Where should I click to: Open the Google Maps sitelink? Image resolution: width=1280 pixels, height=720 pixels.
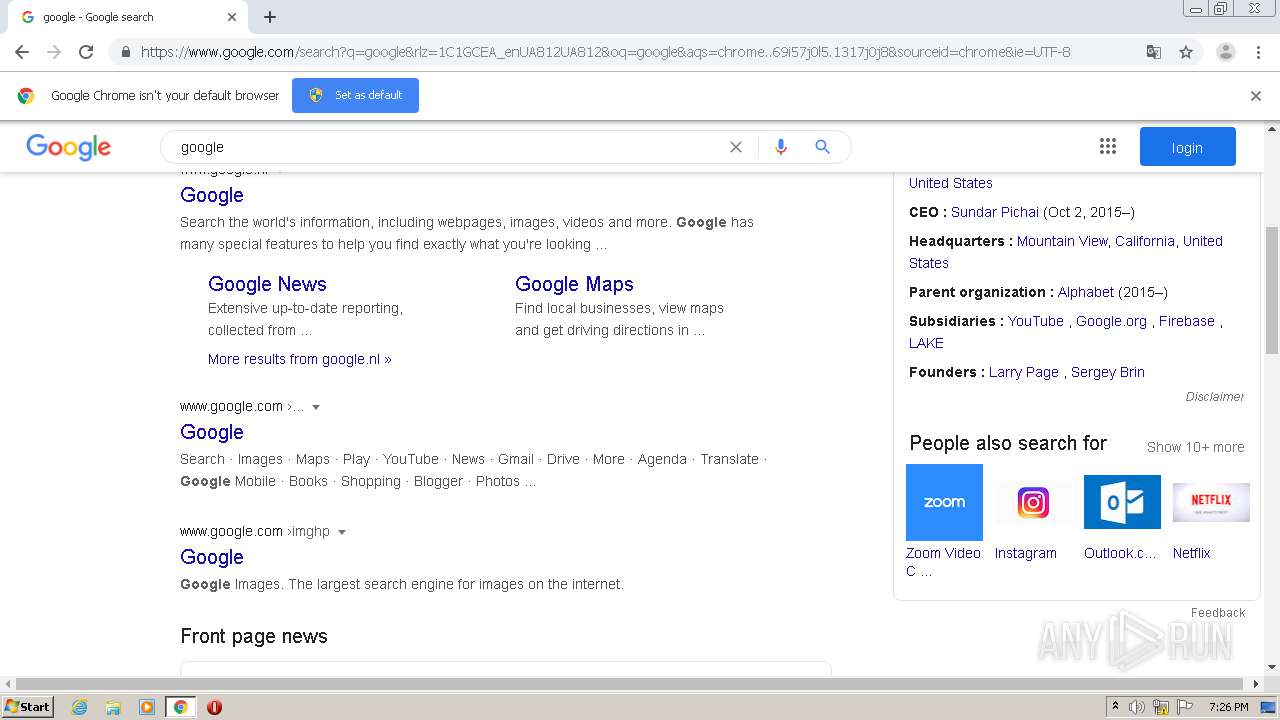point(574,284)
